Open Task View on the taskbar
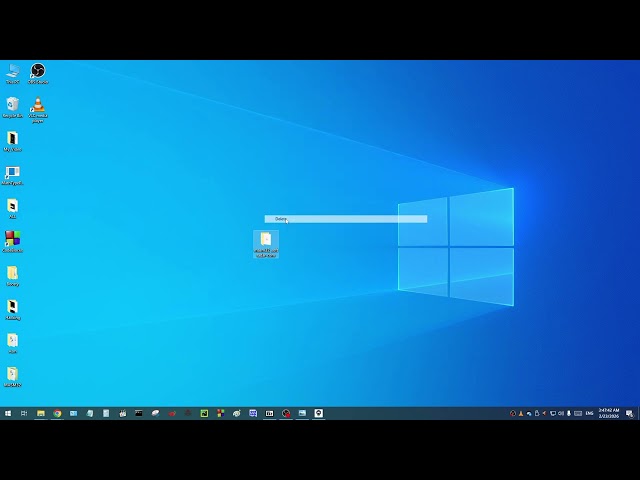This screenshot has height=480, width=640. point(24,413)
